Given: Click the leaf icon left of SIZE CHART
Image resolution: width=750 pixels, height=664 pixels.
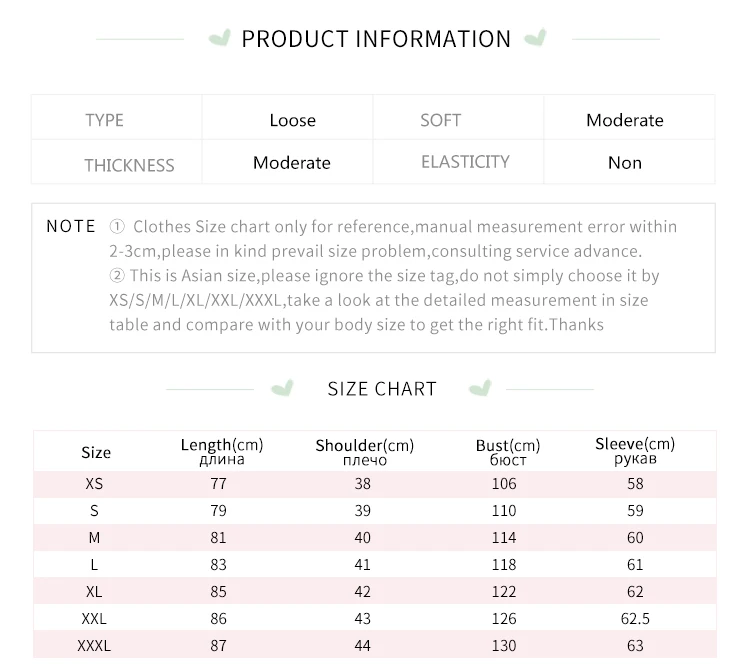Looking at the screenshot, I should coord(283,388).
